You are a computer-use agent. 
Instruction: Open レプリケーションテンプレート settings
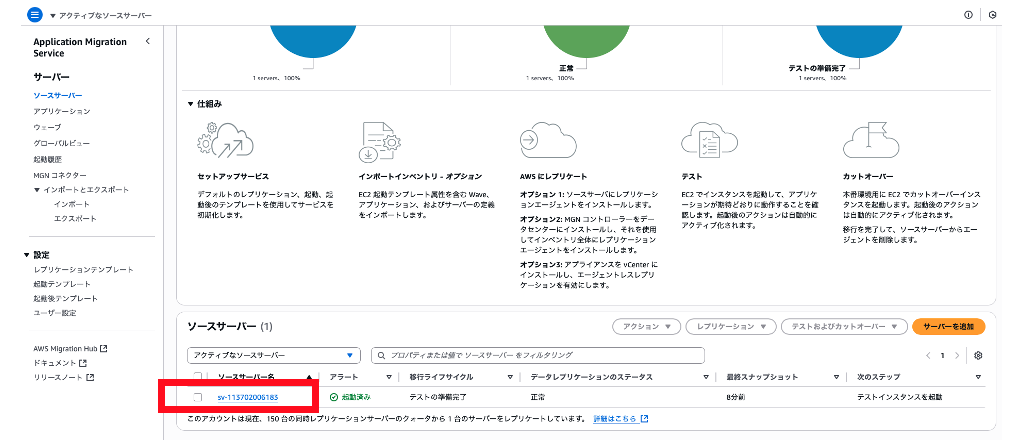[x=83, y=270]
